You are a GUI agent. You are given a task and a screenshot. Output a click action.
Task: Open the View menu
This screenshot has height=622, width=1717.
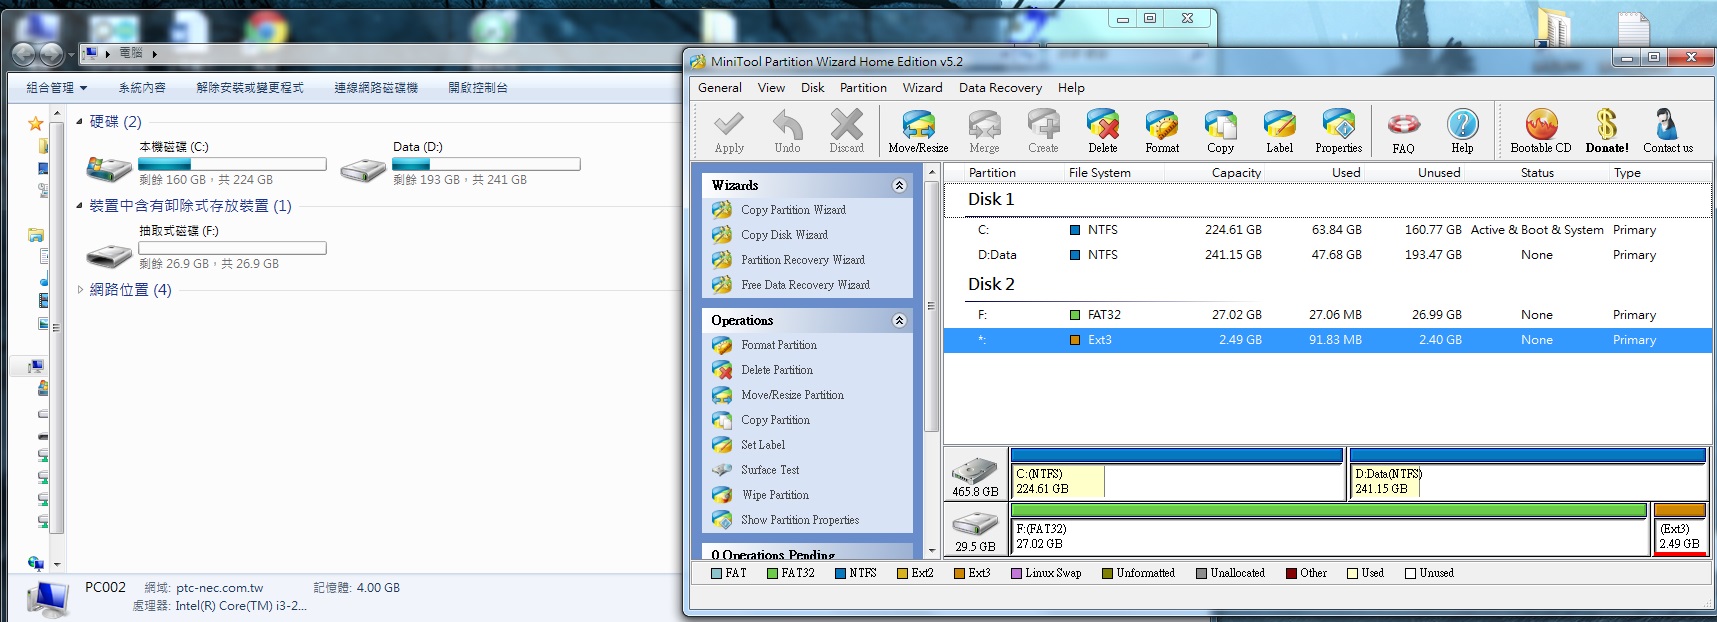tap(771, 88)
